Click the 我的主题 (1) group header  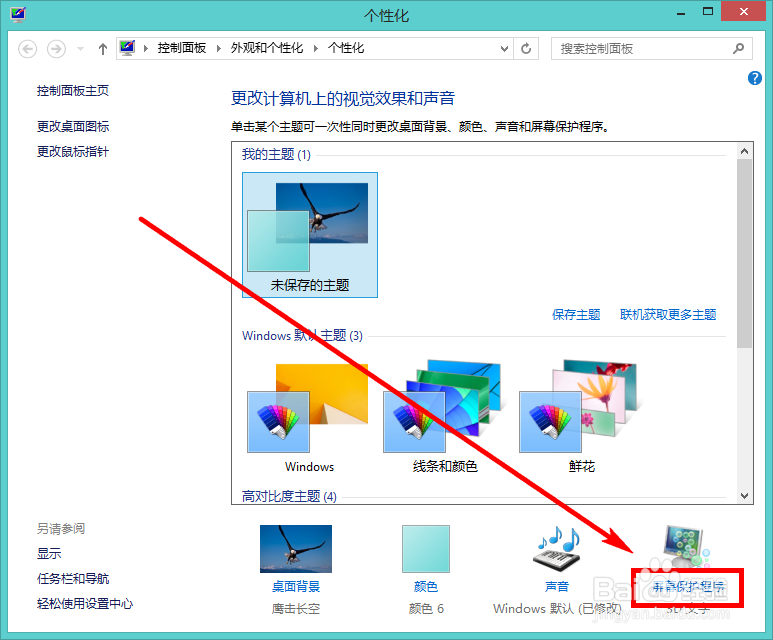(276, 154)
